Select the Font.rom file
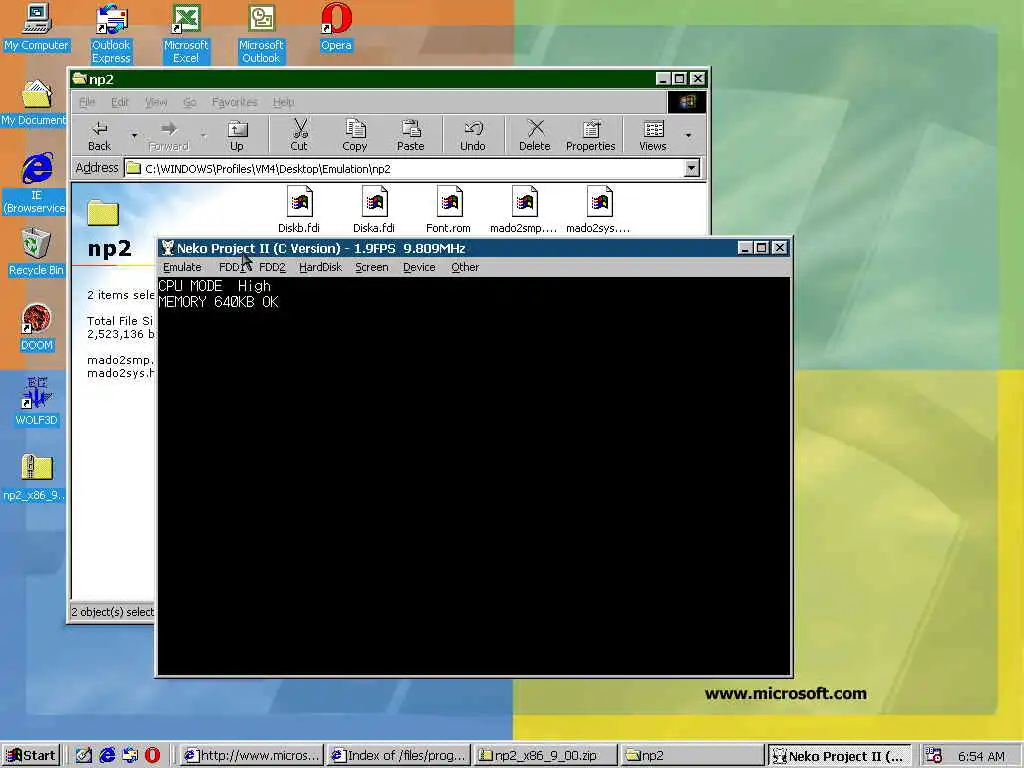Viewport: 1024px width, 768px height. 449,210
